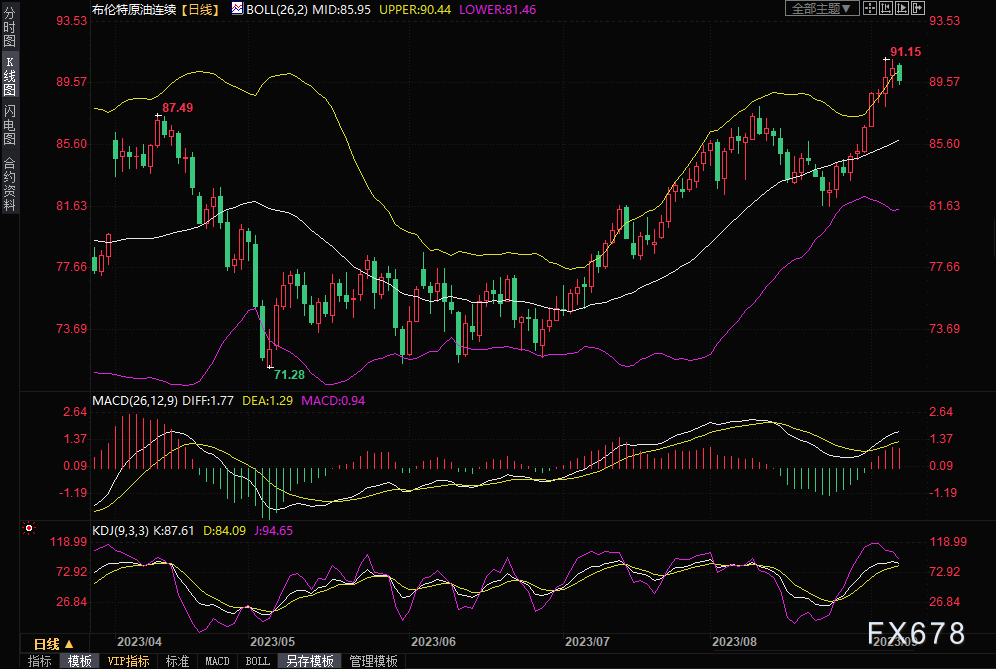Viewport: 996px width, 669px height.
Task: Apply the MACD template in bottom bar
Action: [217, 661]
